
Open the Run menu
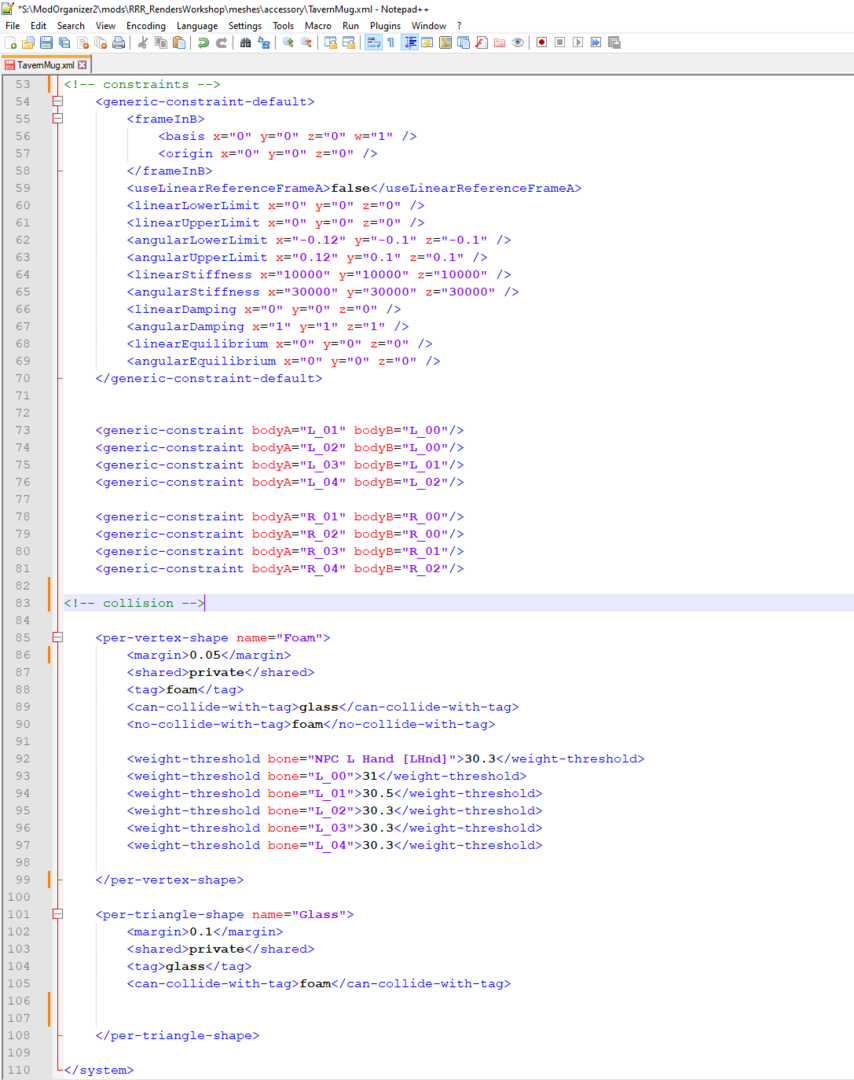click(x=351, y=25)
